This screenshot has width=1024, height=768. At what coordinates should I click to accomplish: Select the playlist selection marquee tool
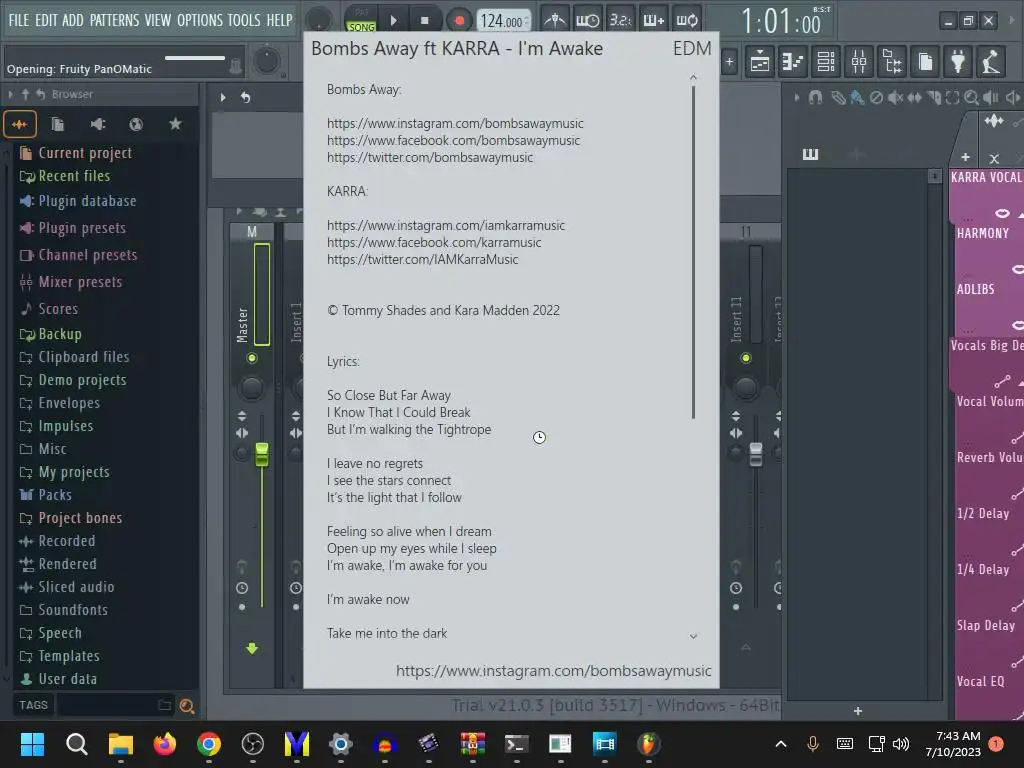(953, 98)
